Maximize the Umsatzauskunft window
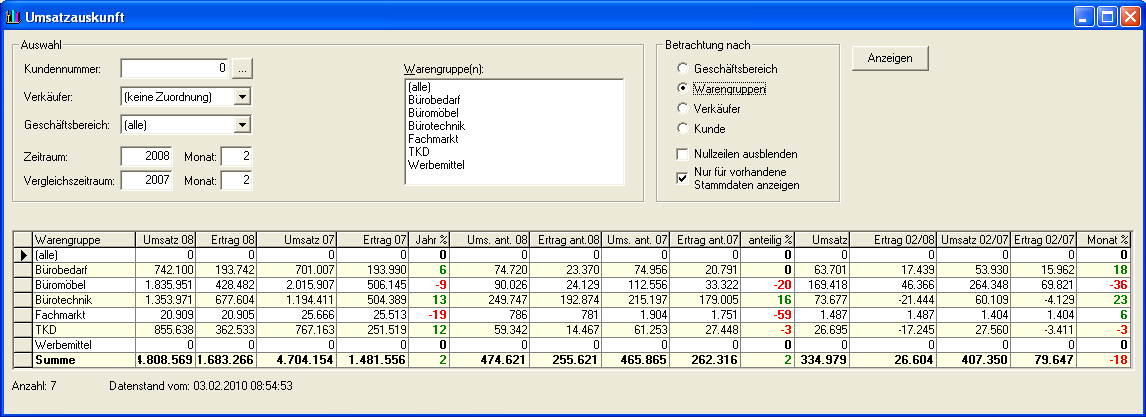This screenshot has height=417, width=1146. [x=1107, y=16]
